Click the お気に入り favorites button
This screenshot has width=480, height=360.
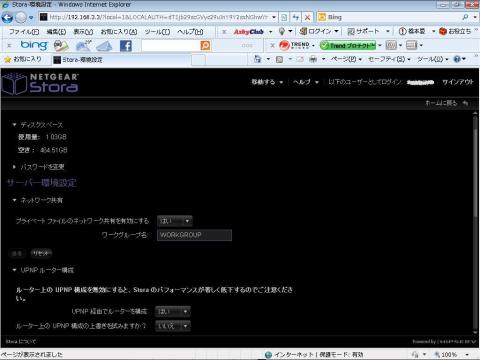pyautogui.click(x=23, y=59)
